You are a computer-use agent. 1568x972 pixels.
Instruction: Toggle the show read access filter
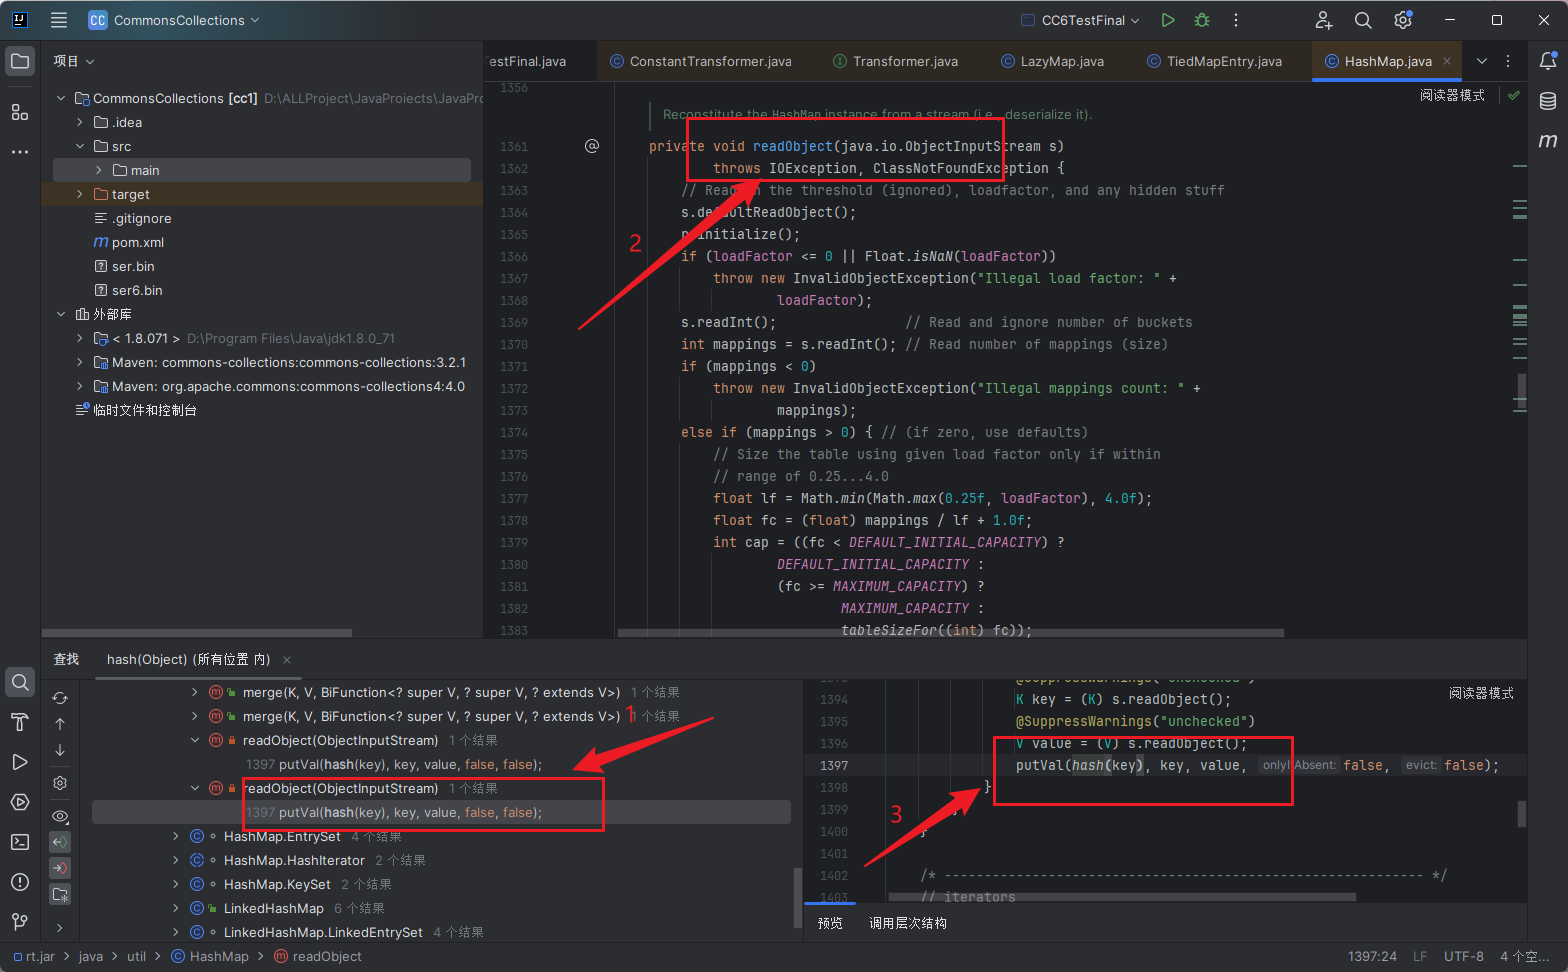click(x=60, y=842)
